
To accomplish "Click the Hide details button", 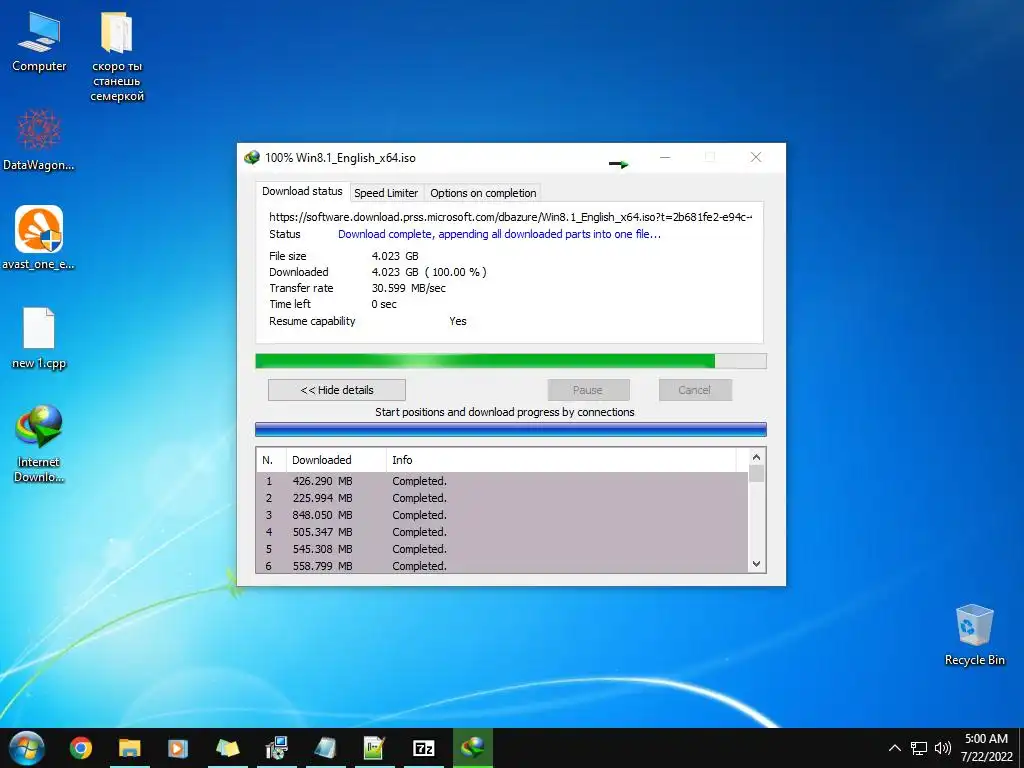I will click(337, 390).
